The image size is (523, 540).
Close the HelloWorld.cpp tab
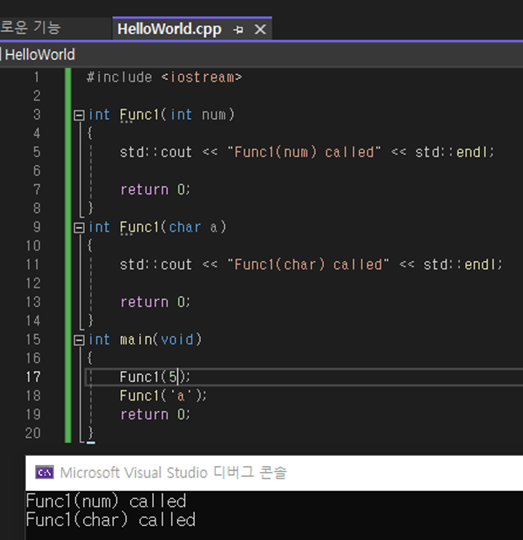point(260,29)
